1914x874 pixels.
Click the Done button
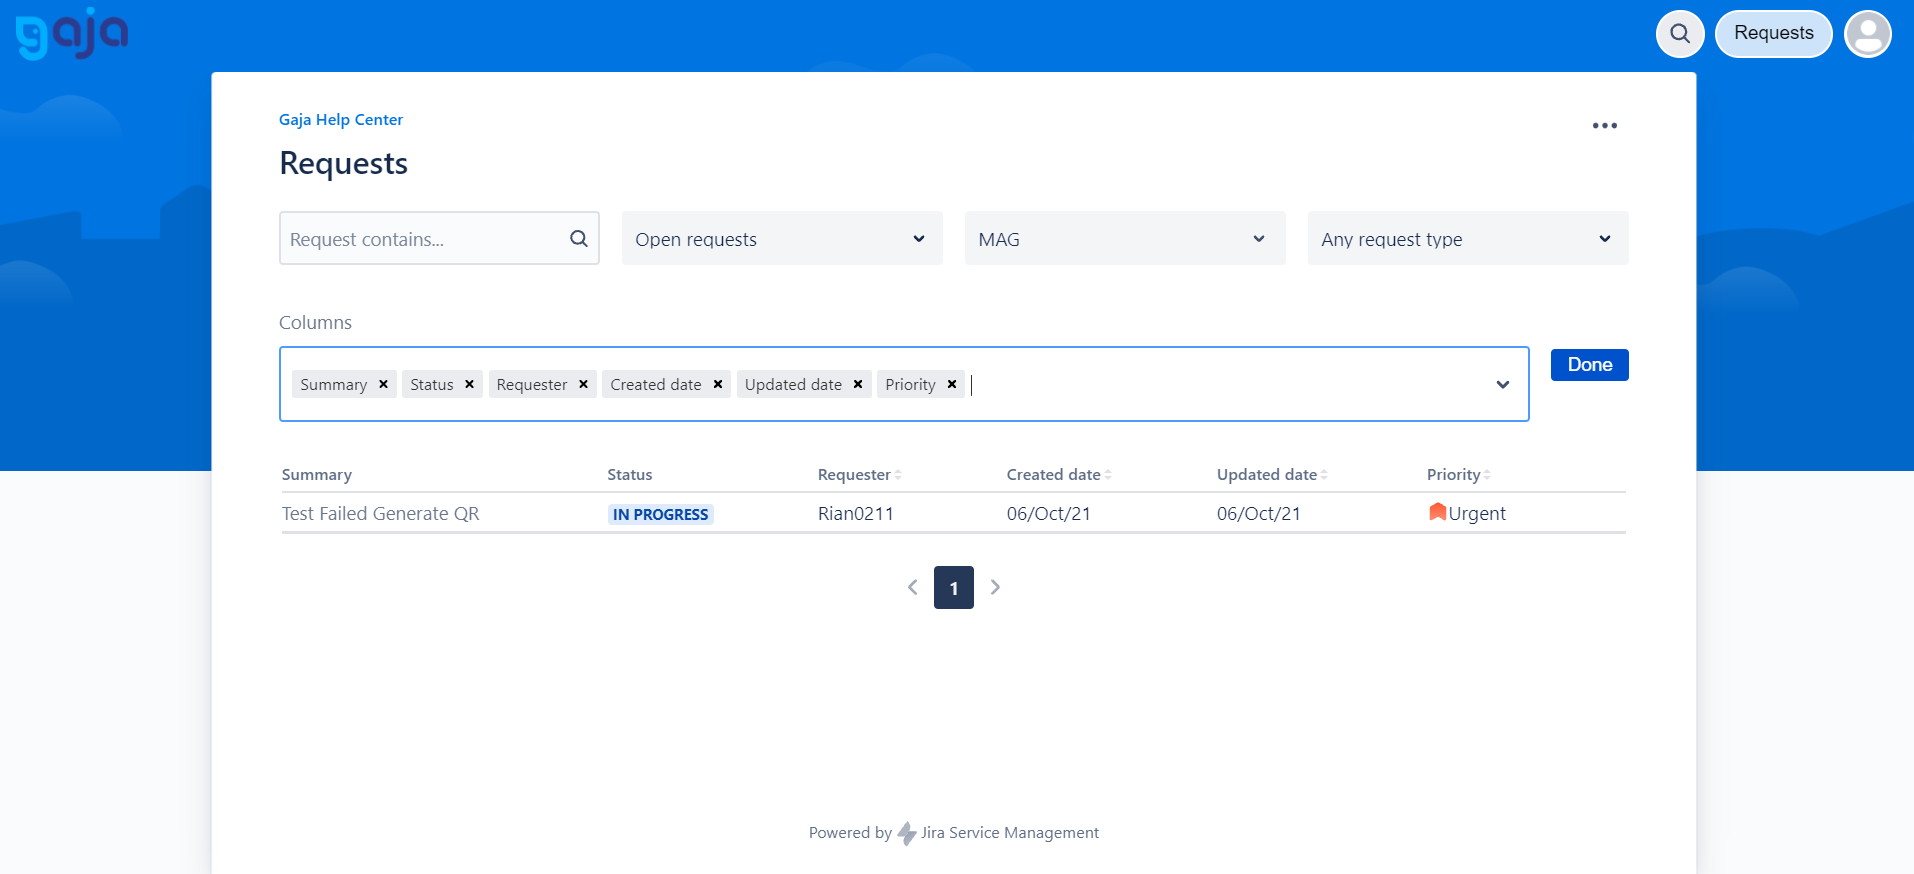(1589, 365)
